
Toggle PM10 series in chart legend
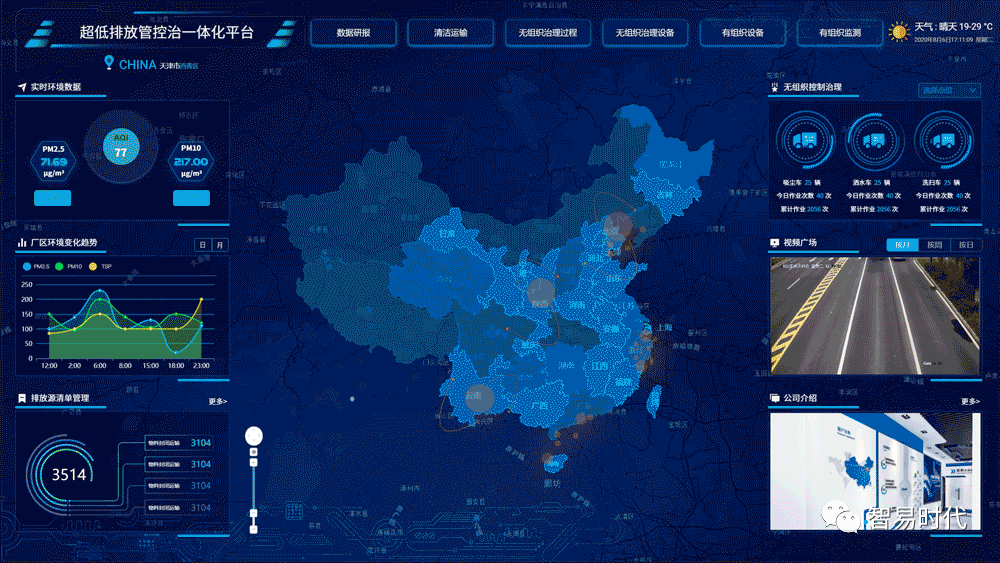pos(69,267)
